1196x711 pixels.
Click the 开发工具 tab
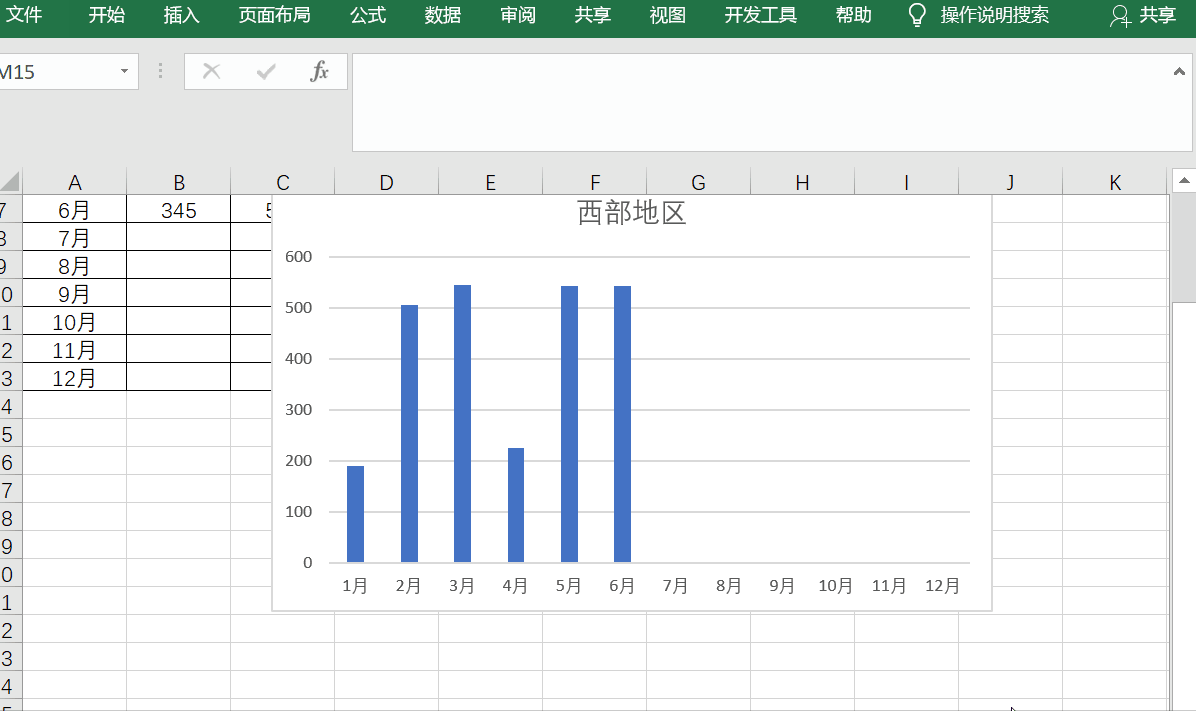pos(761,15)
